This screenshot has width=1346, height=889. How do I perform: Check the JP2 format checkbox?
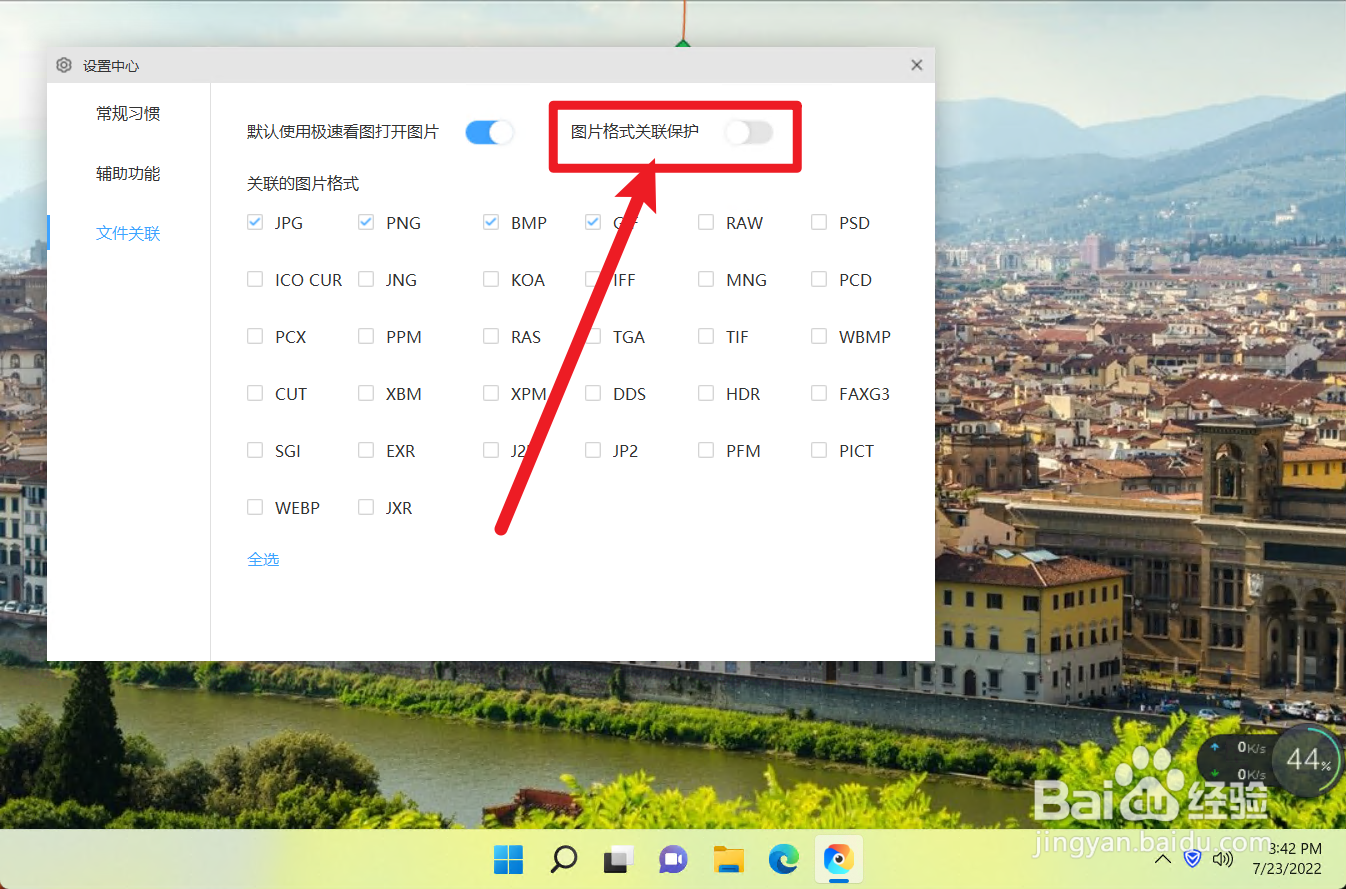[593, 450]
